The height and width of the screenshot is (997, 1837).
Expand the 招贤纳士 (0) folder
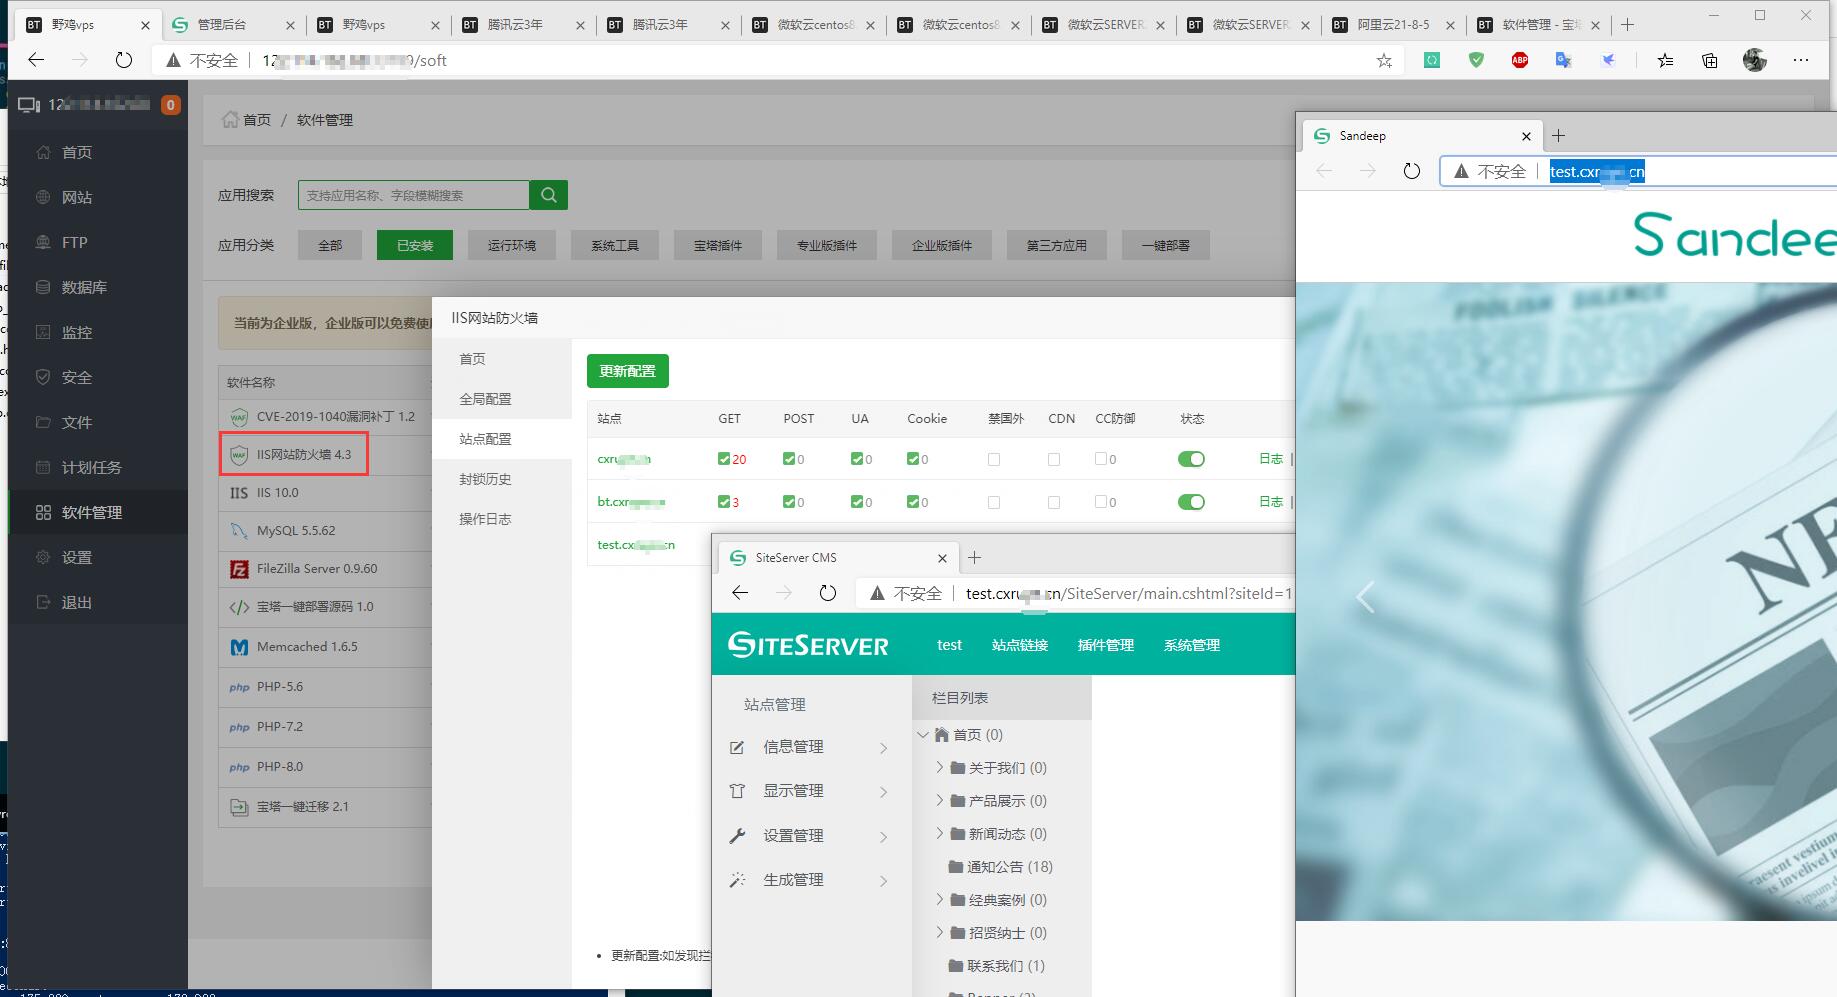tap(940, 933)
